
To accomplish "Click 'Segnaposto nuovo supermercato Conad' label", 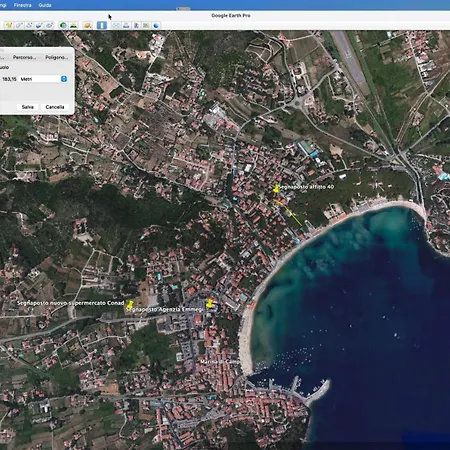I will [x=70, y=303].
